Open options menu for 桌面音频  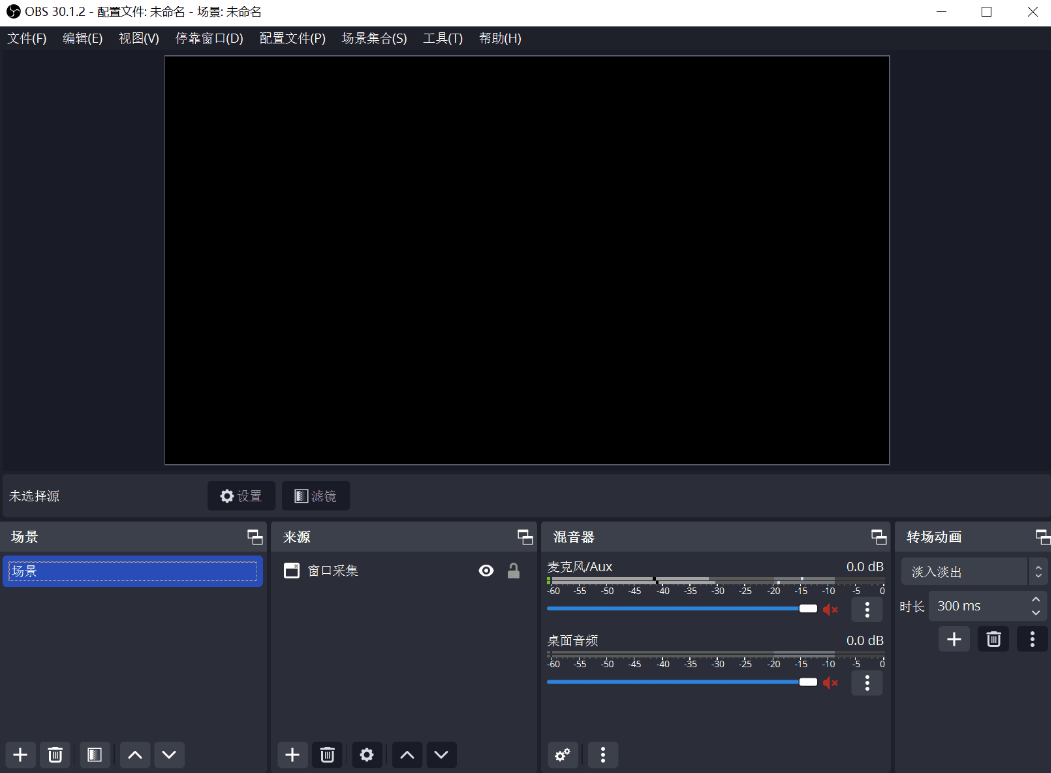[x=866, y=682]
